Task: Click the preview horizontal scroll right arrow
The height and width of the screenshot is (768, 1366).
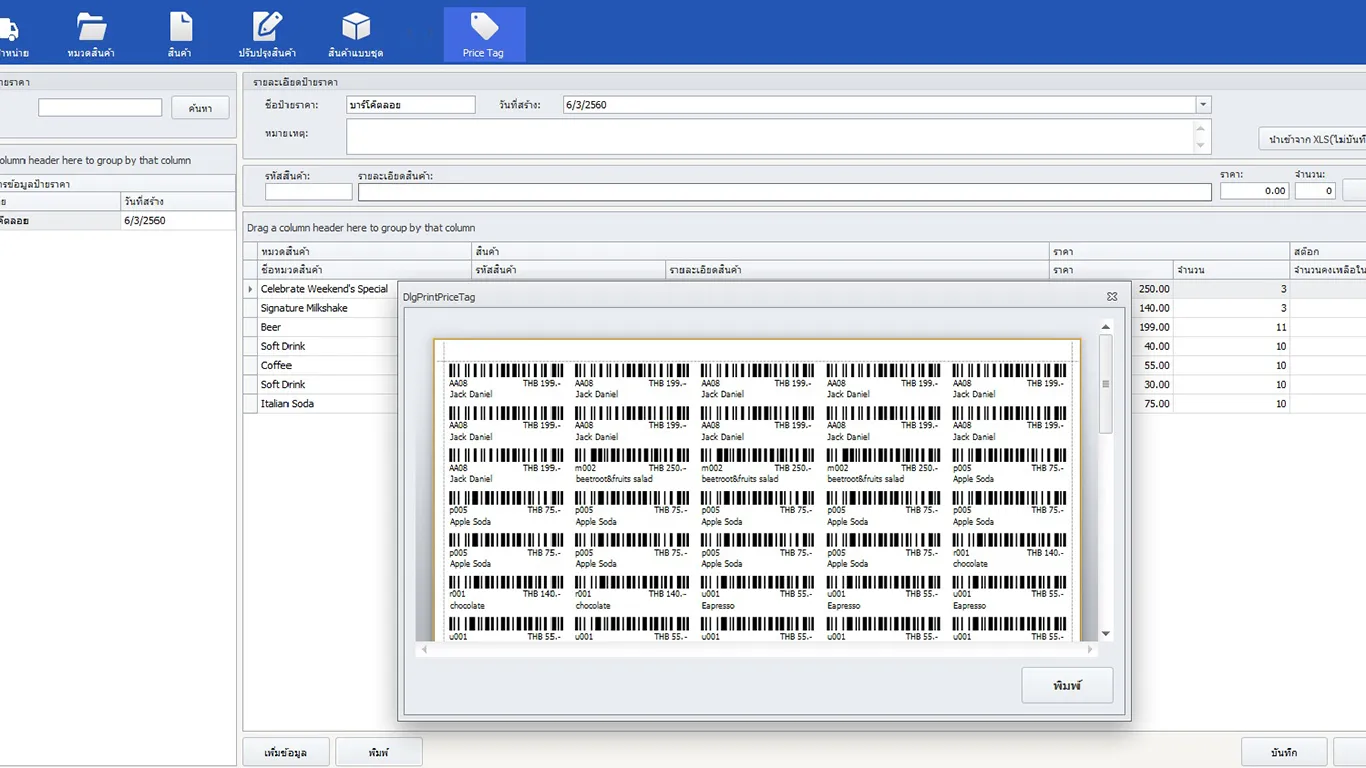Action: [1090, 649]
